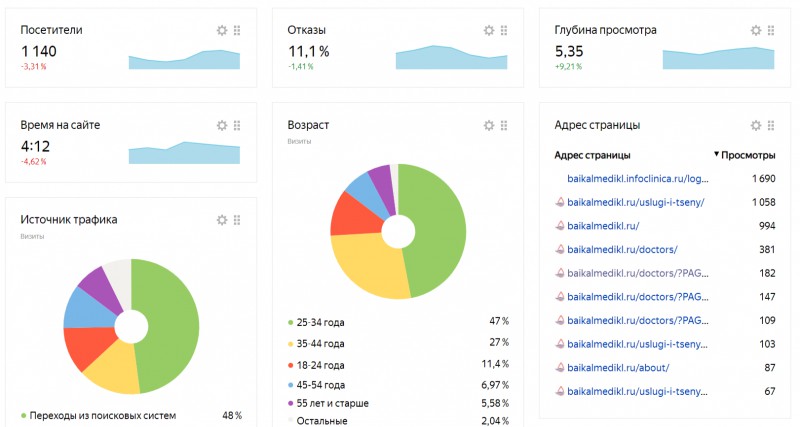Open baikalmedikl.ru/doctors/ link

(622, 250)
